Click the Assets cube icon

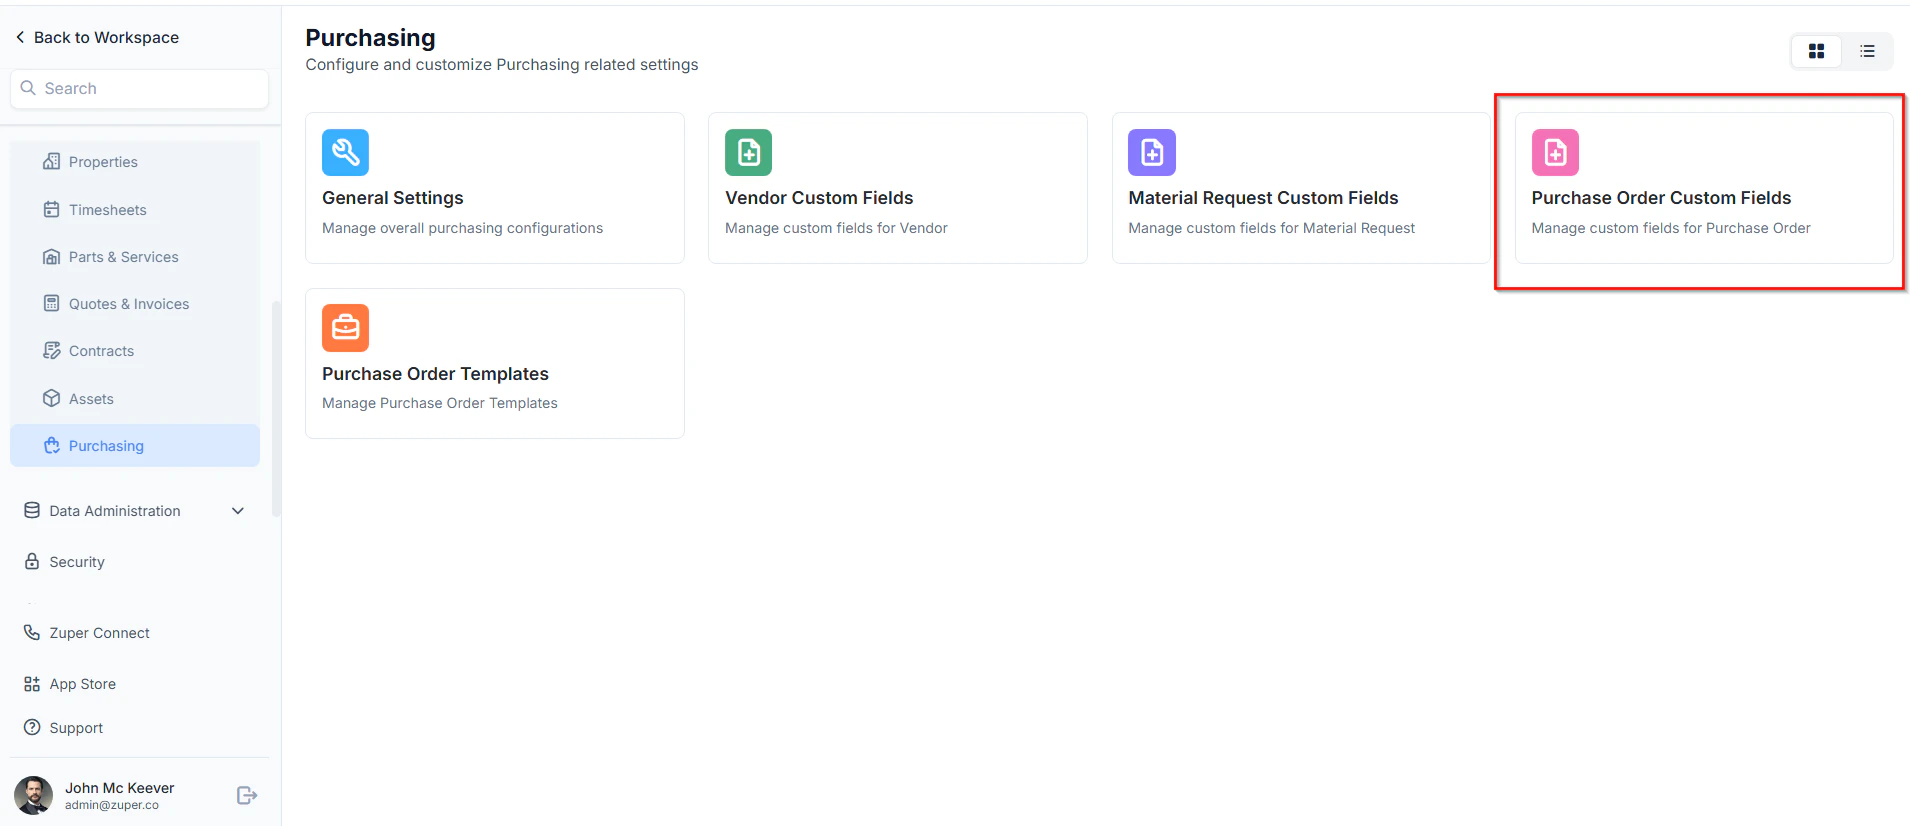click(x=51, y=398)
